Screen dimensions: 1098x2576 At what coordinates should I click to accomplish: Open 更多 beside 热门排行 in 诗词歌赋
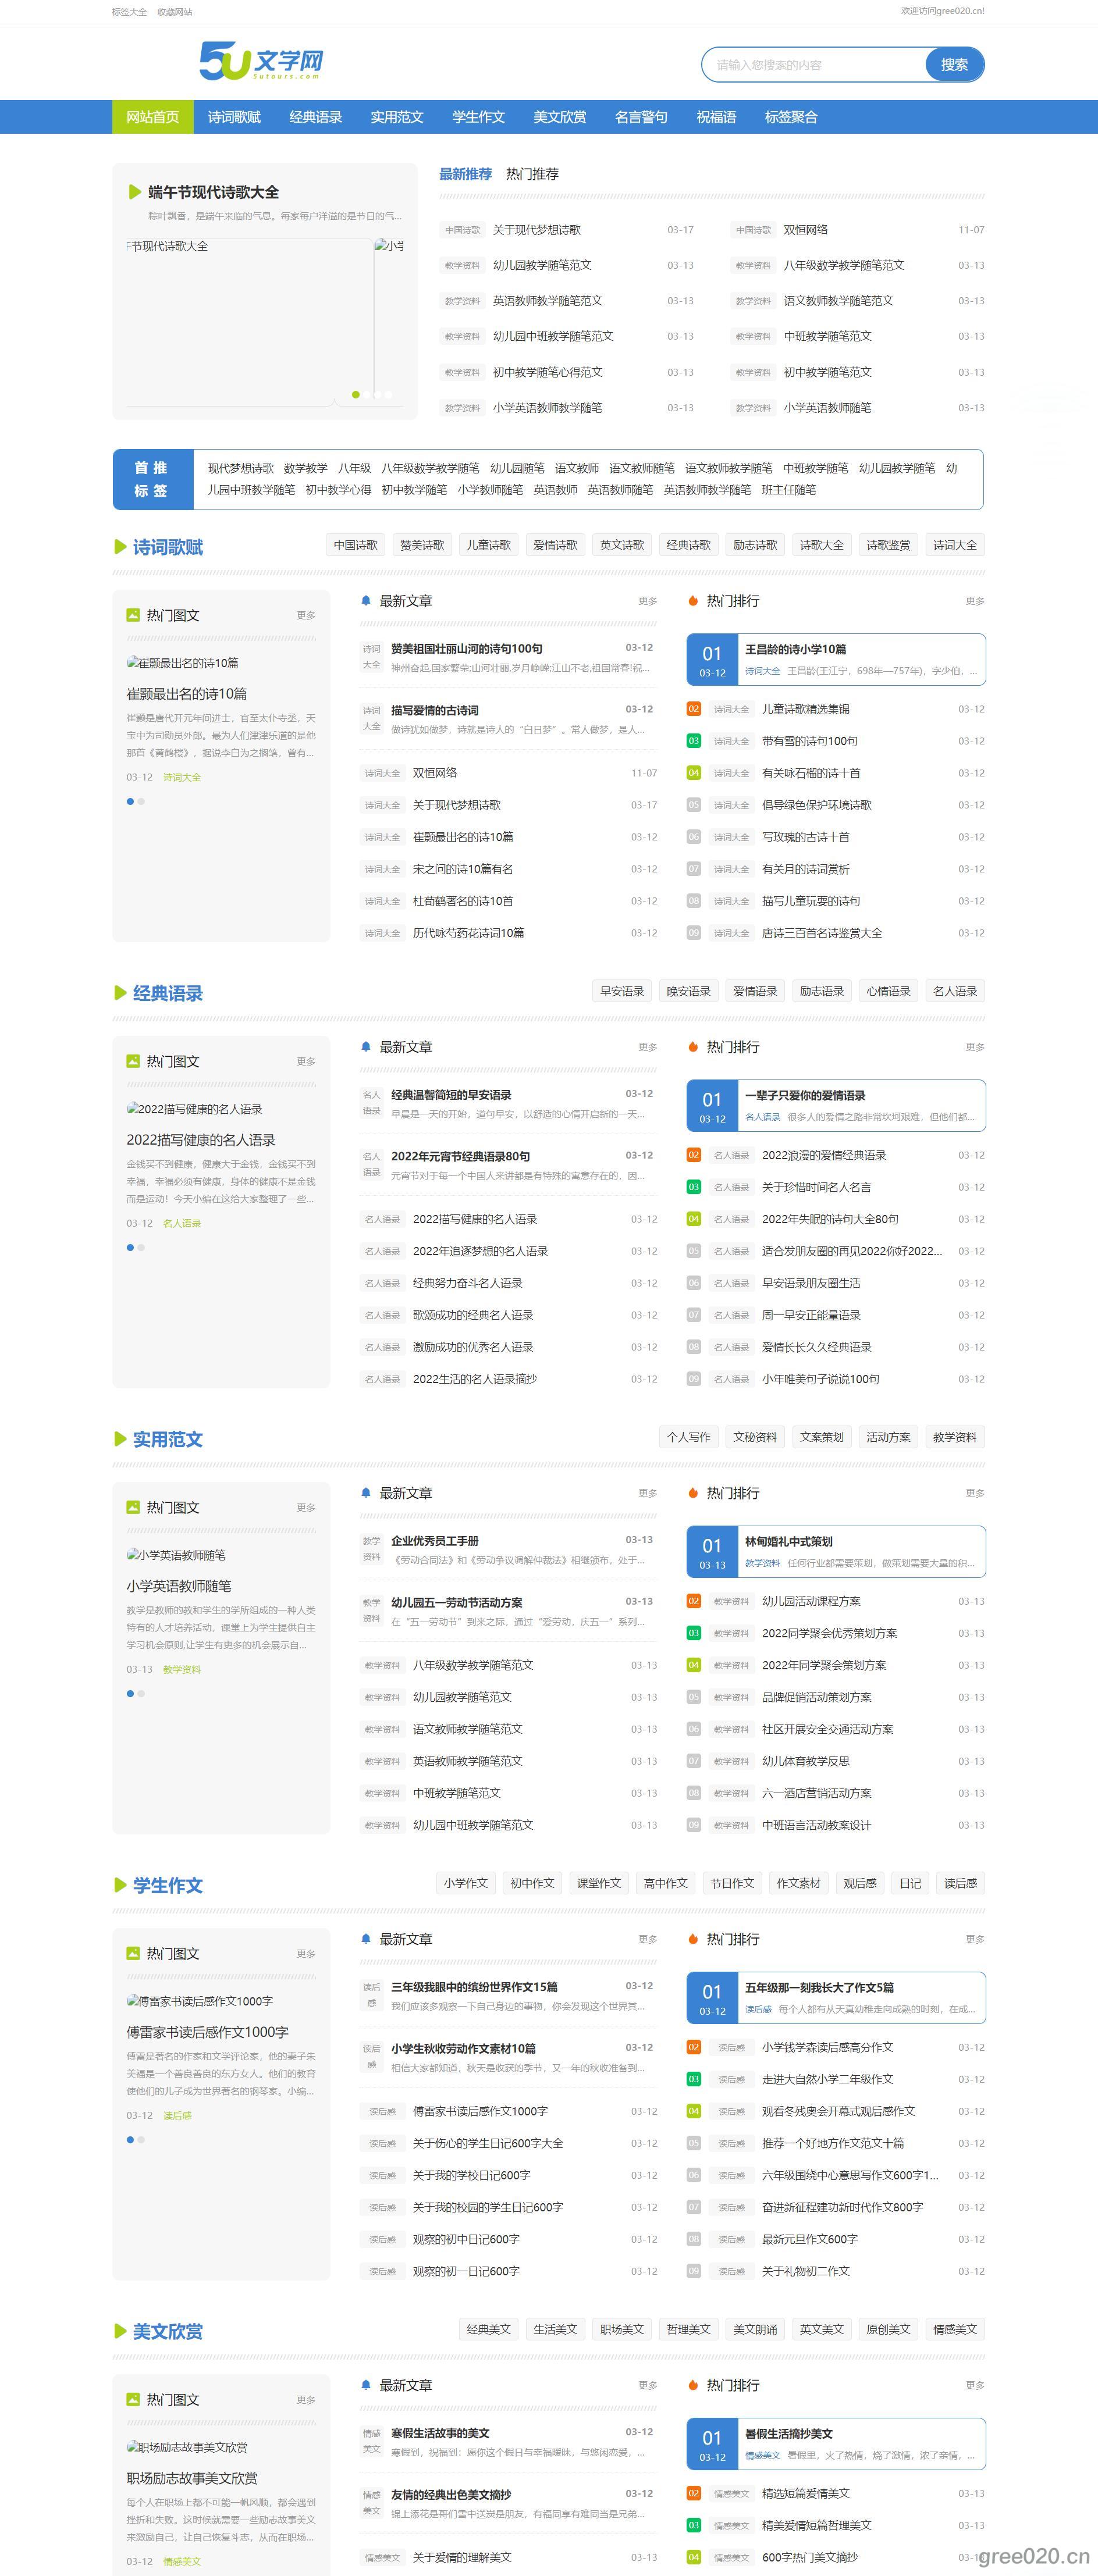(x=974, y=601)
